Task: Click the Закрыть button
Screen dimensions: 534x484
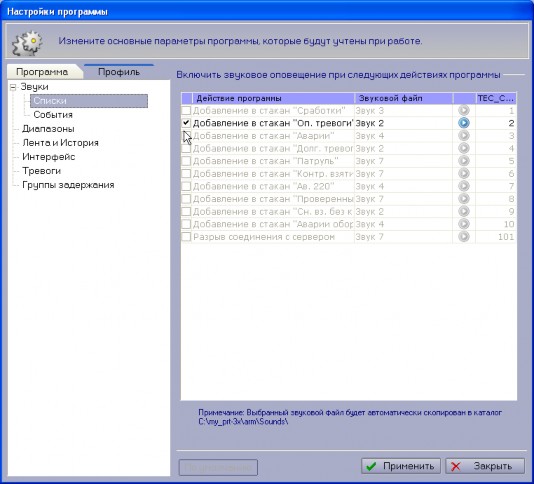Action: (x=485, y=466)
